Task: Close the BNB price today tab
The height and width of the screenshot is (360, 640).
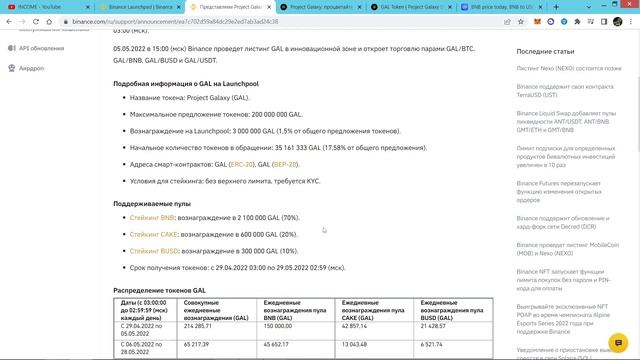Action: tap(540, 7)
